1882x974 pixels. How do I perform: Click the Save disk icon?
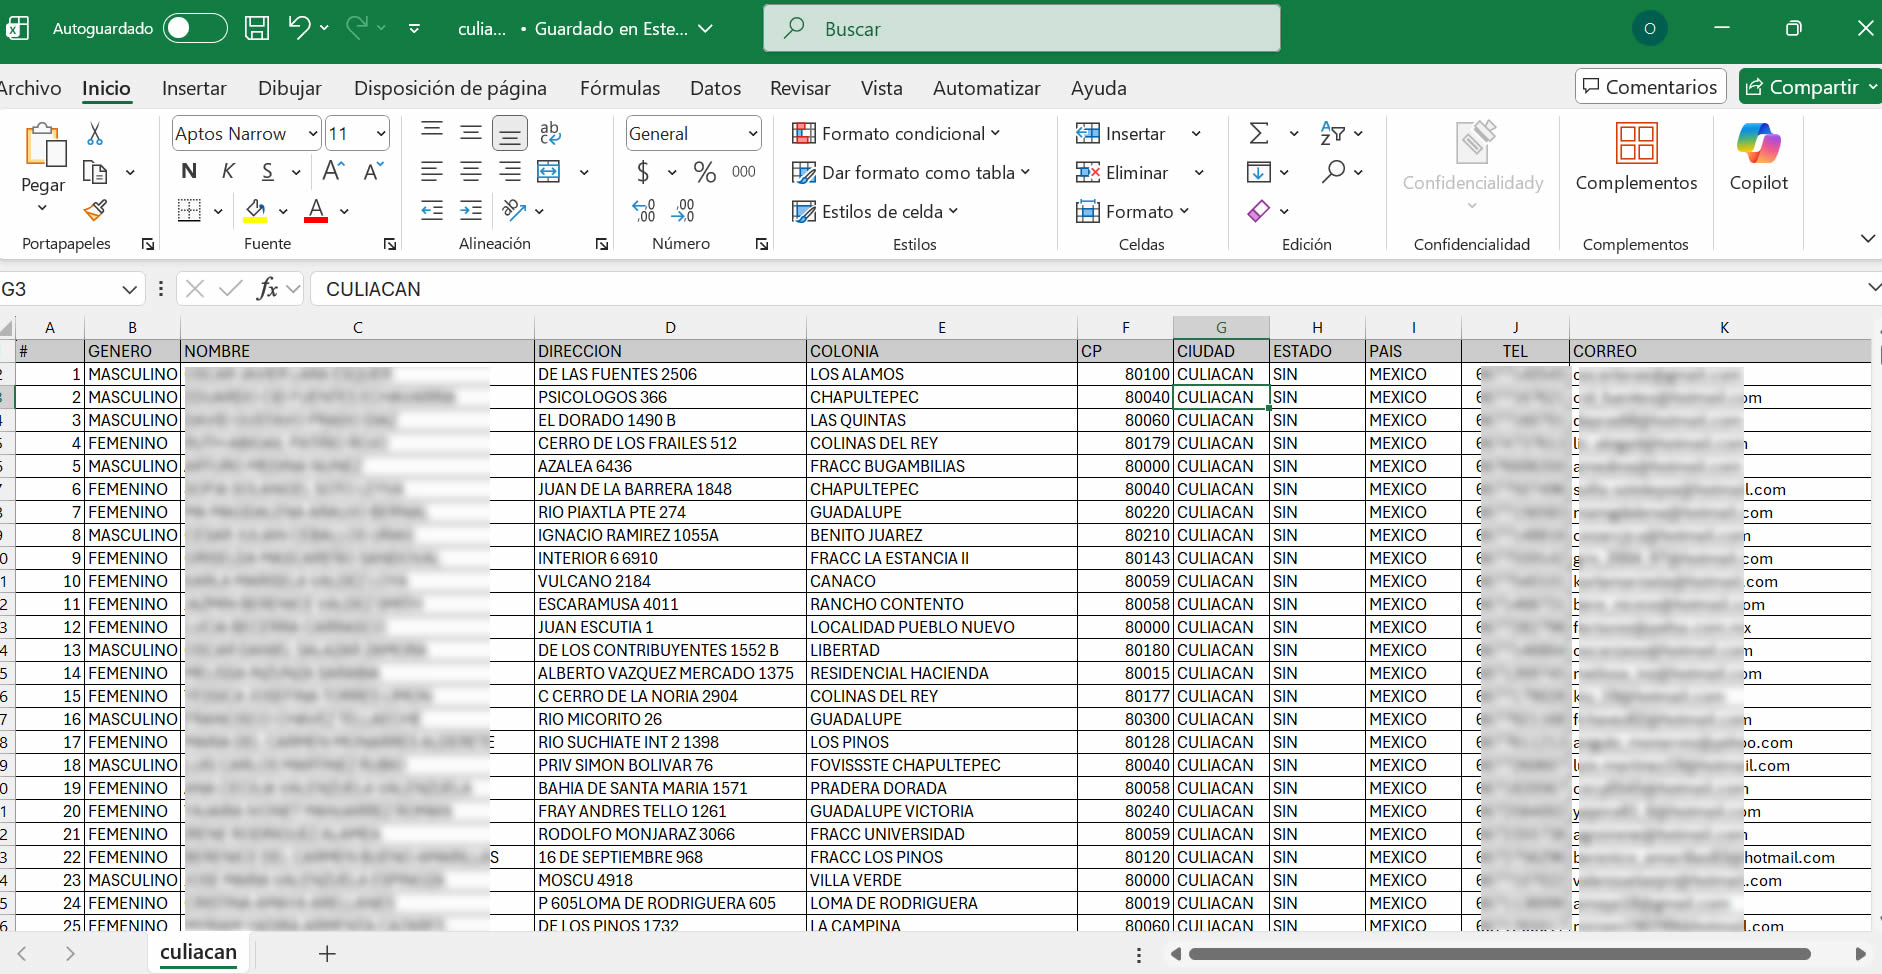257,28
